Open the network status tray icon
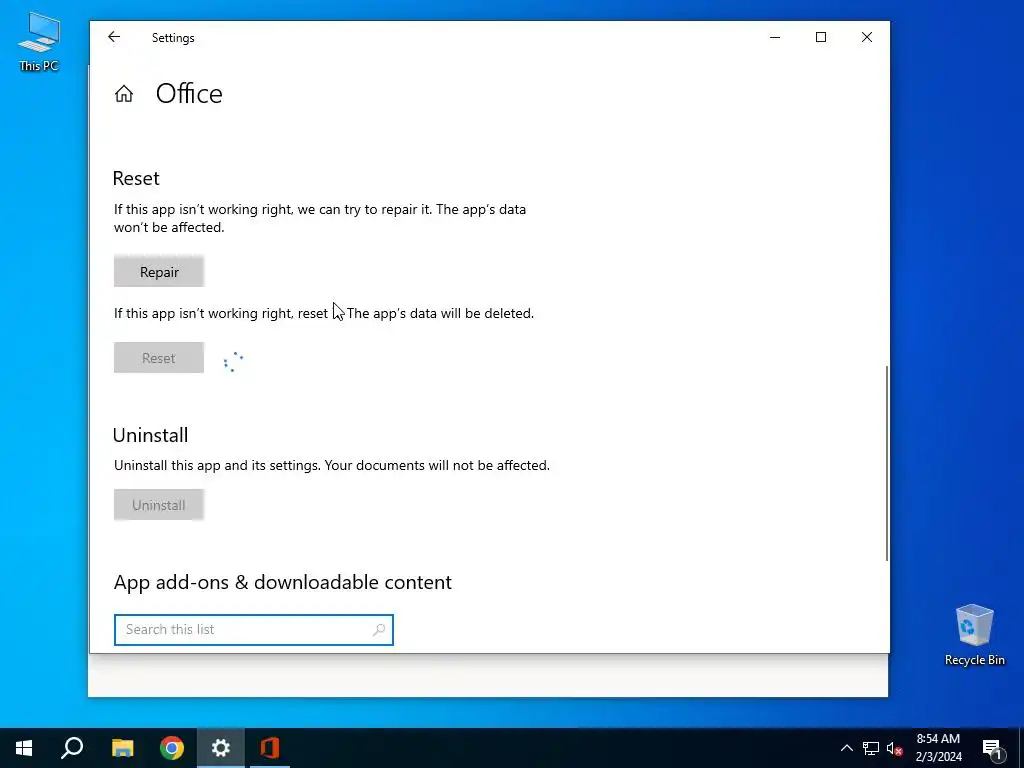Viewport: 1024px width, 768px height. click(871, 748)
